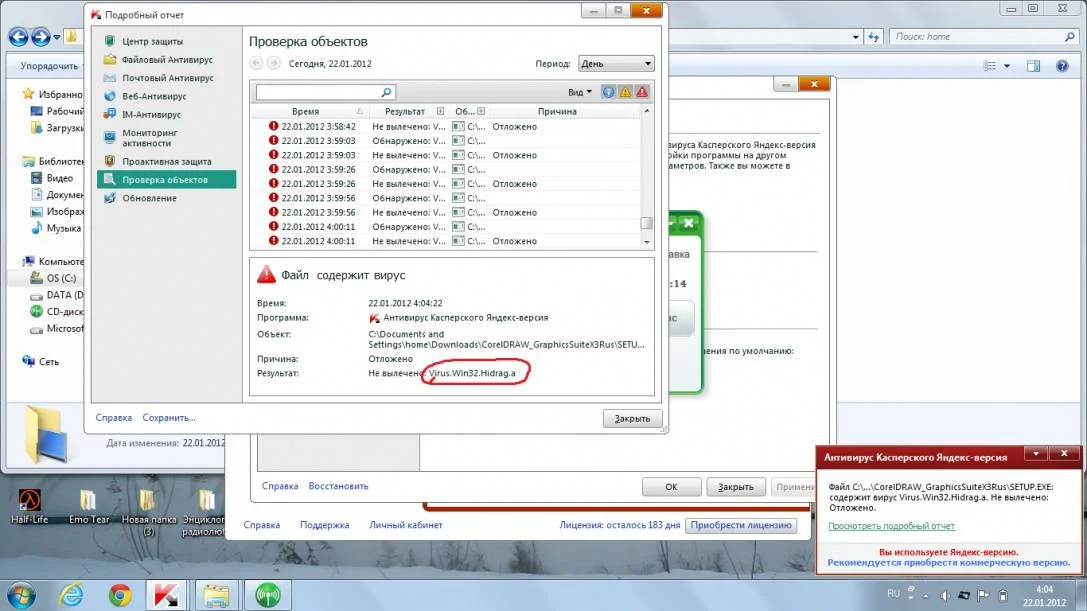Select Файловый Антивирус in sidebar
The image size is (1087, 611).
coord(166,60)
